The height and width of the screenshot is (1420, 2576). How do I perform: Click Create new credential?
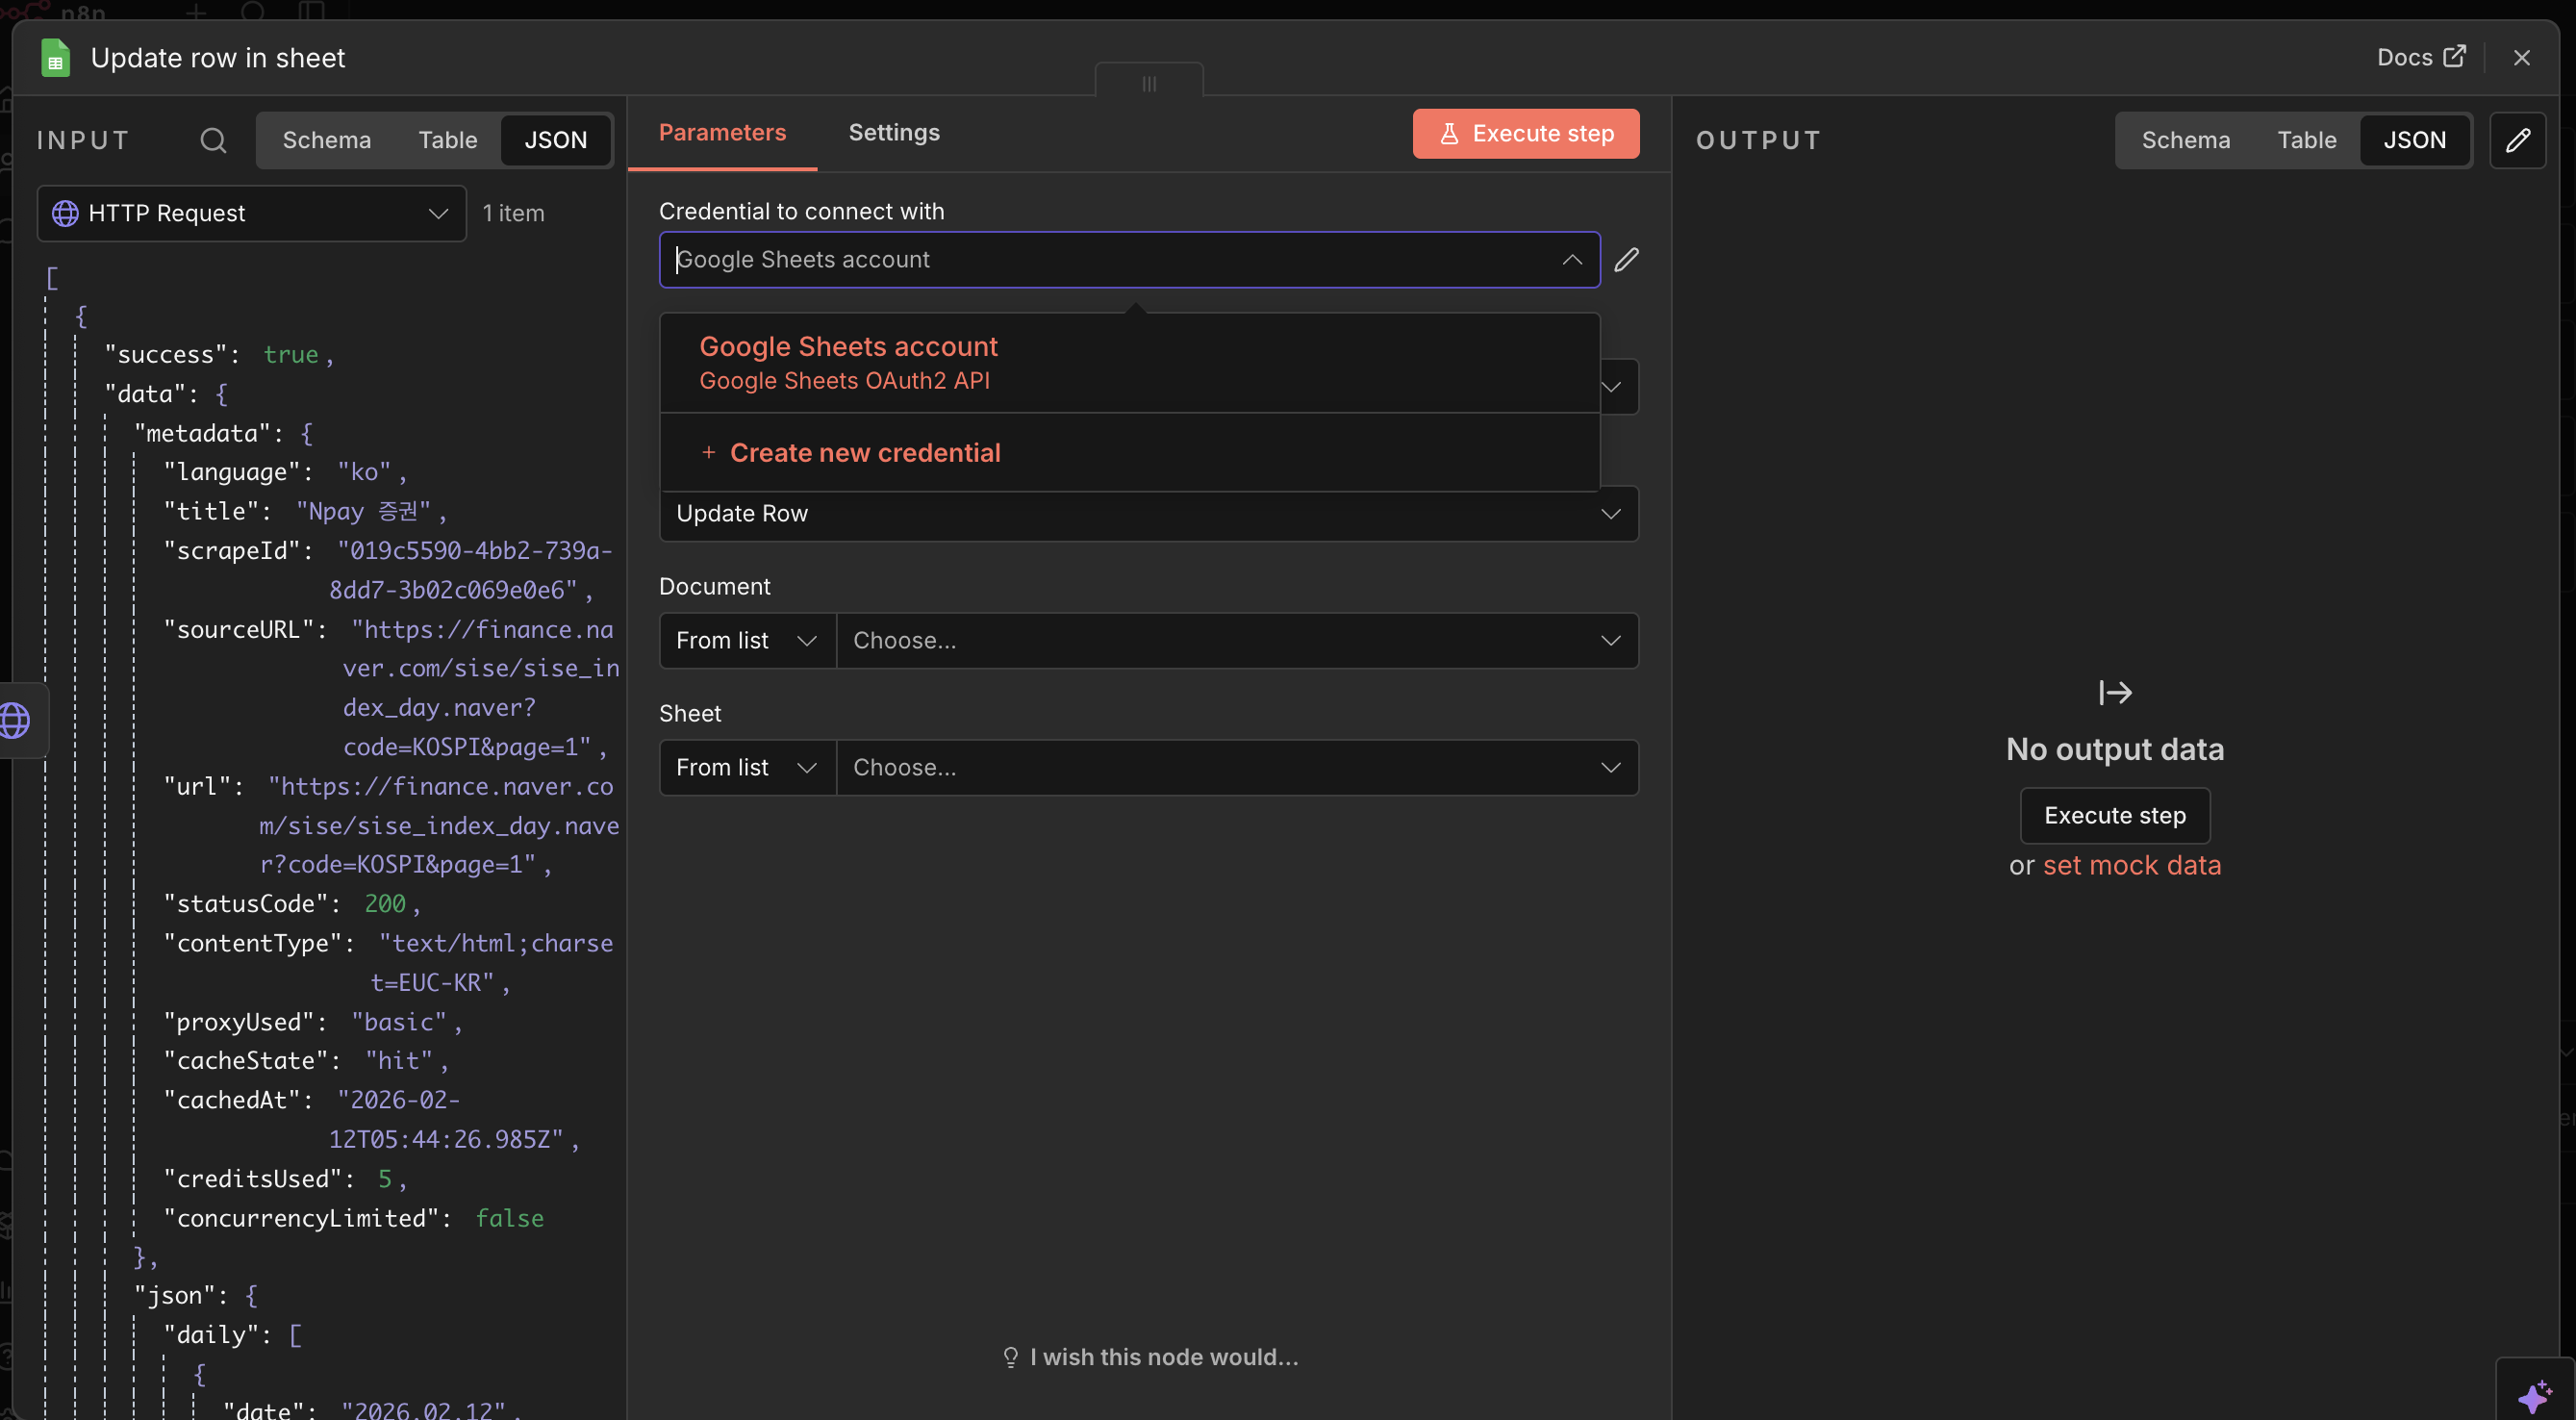coord(864,452)
